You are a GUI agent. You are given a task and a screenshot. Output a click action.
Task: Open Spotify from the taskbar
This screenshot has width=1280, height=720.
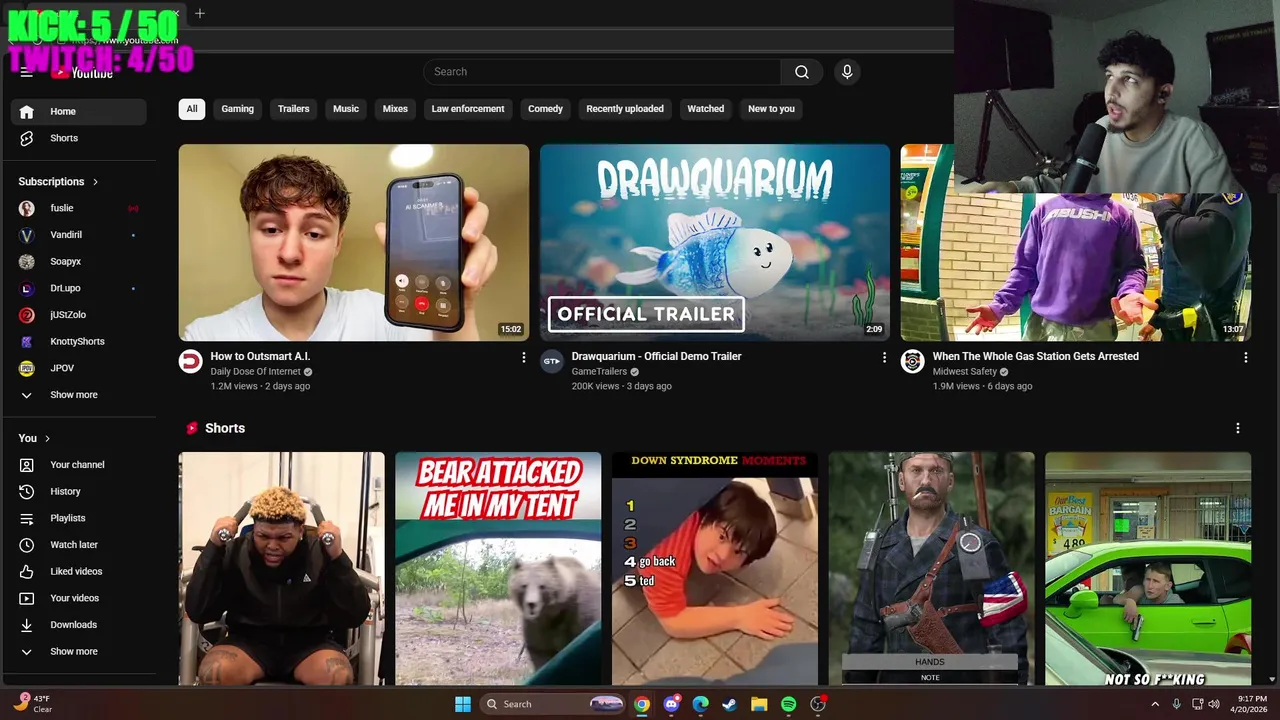pyautogui.click(x=788, y=704)
